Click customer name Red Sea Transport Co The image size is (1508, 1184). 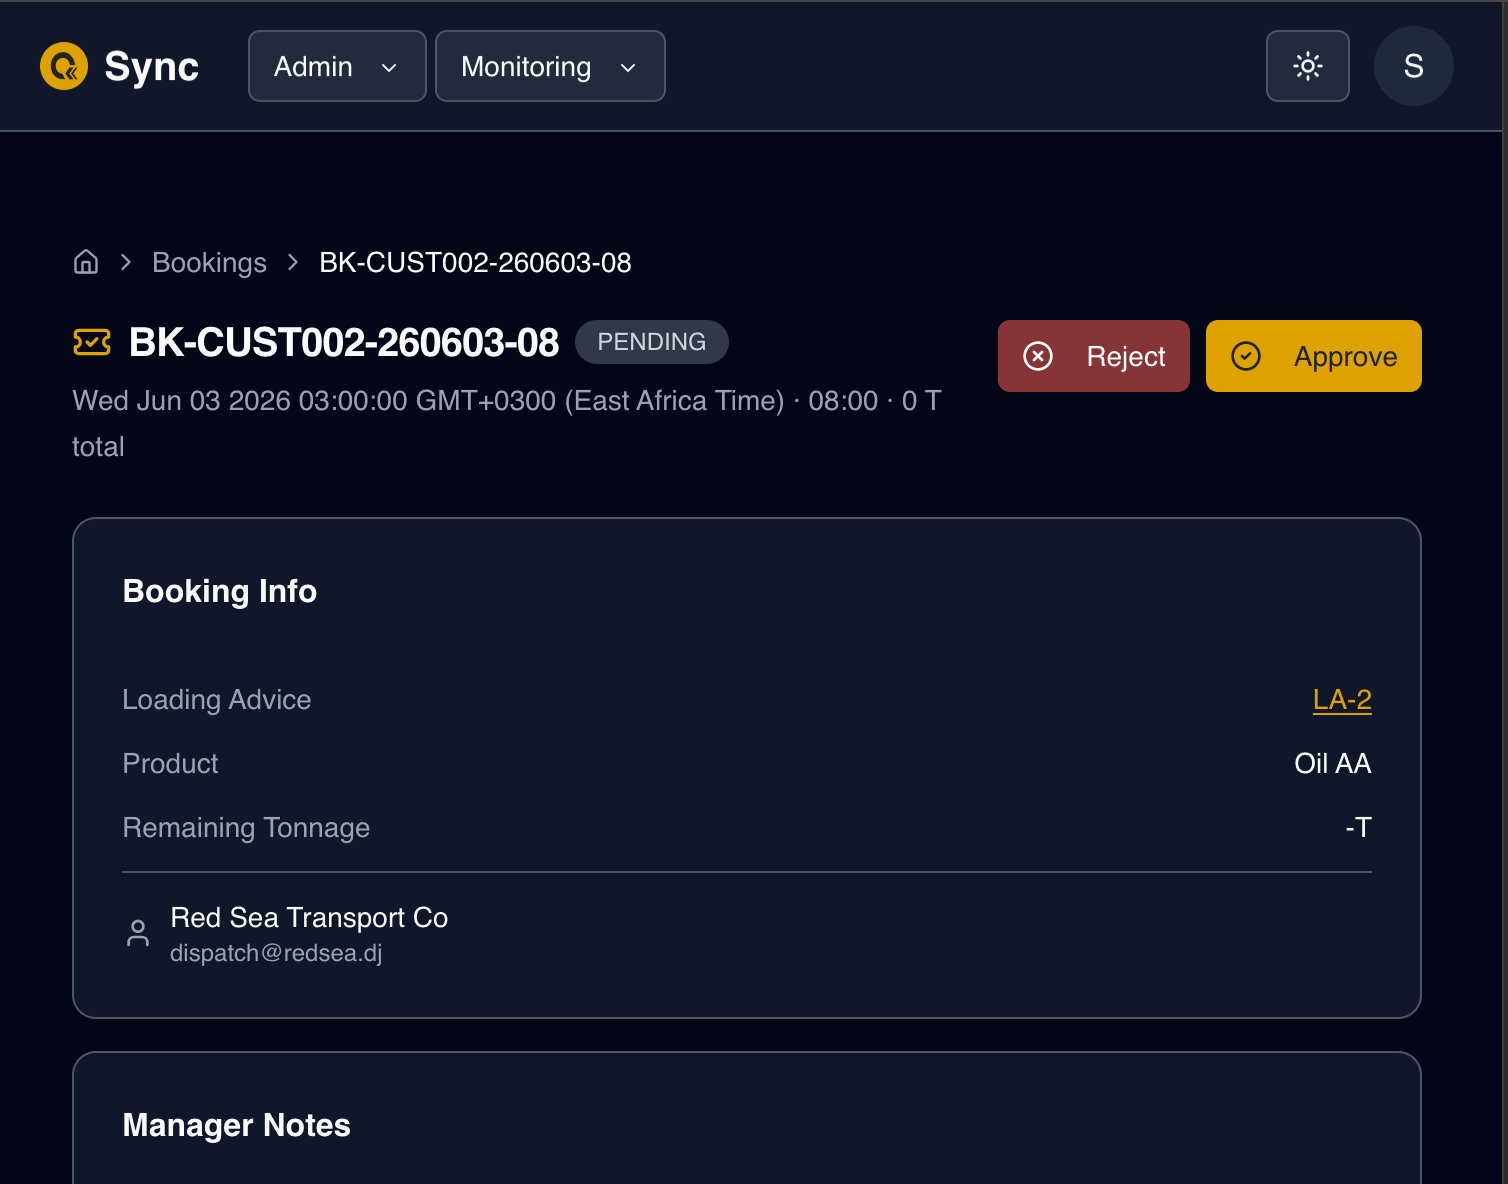[309, 917]
